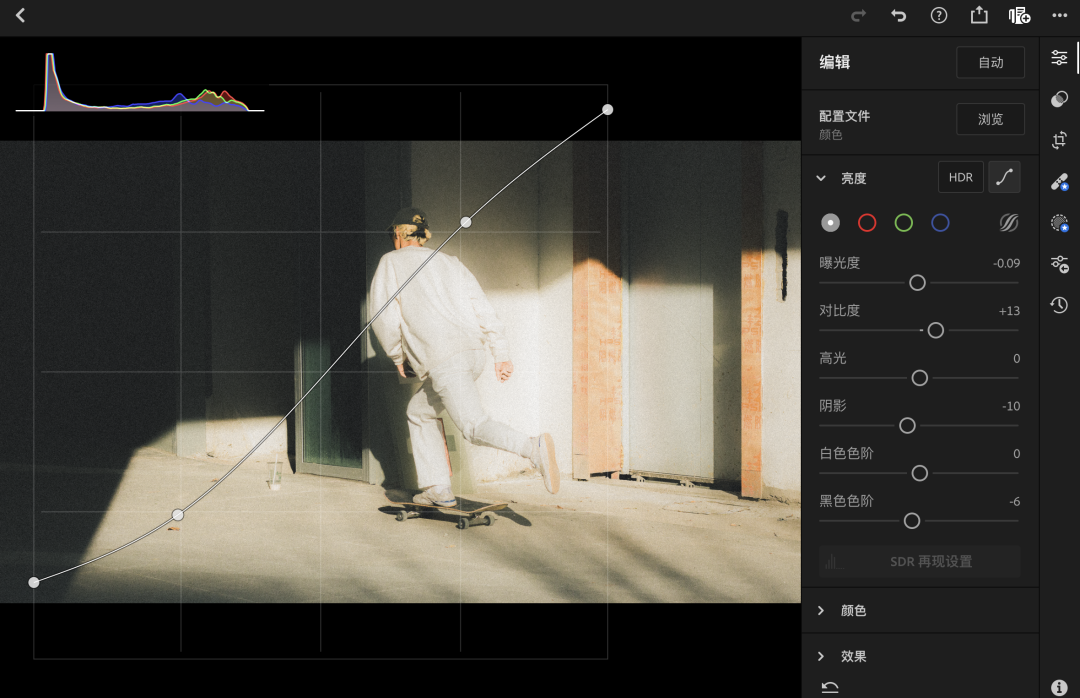Open the Masking tool icon
The width and height of the screenshot is (1080, 698).
tap(1059, 223)
